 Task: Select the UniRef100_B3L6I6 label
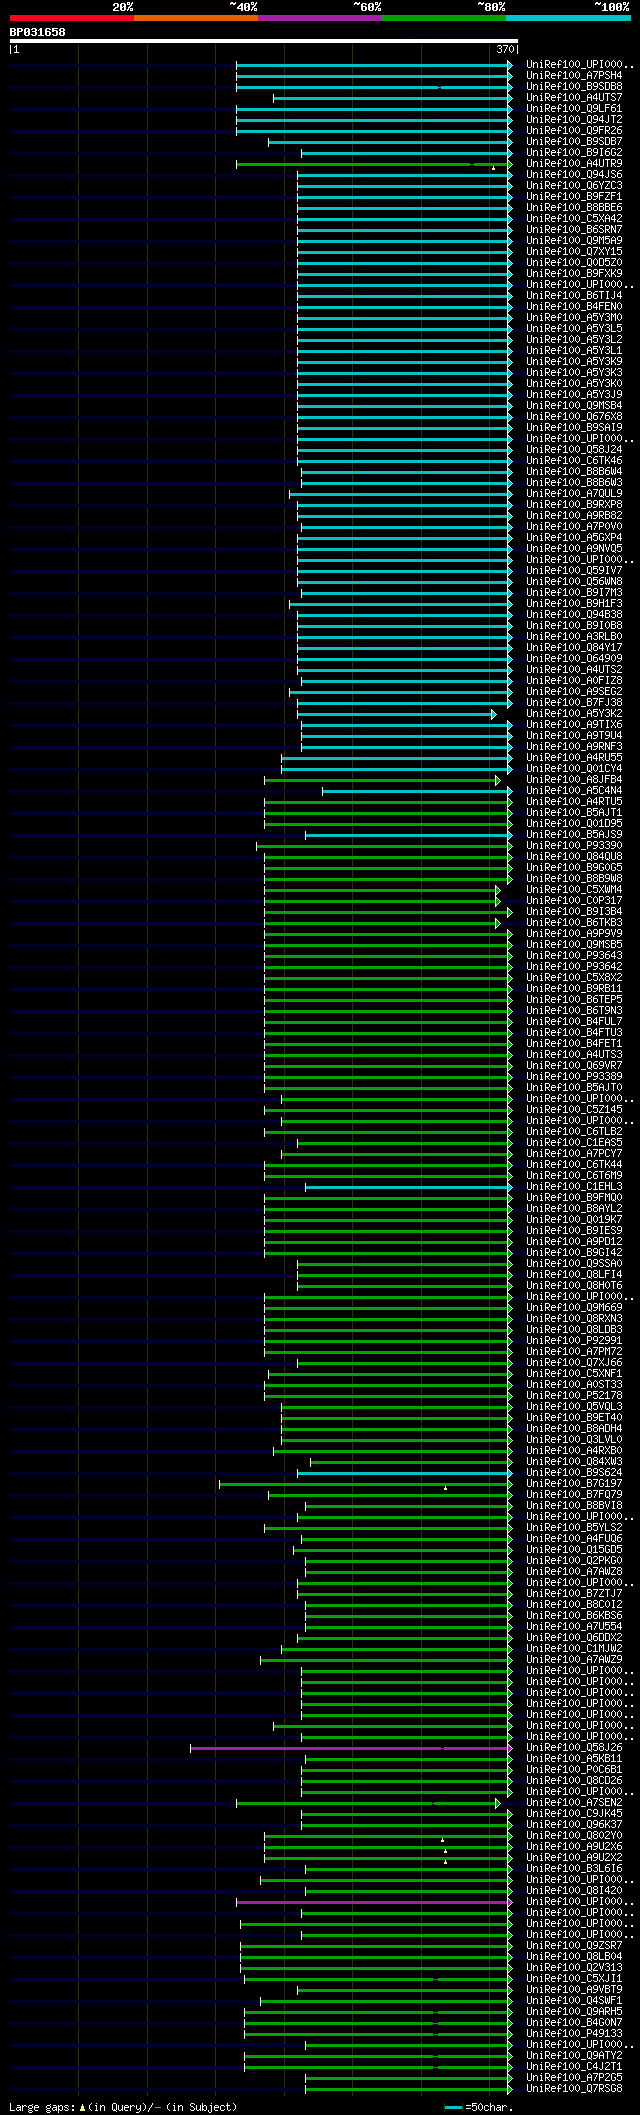[x=574, y=1868]
